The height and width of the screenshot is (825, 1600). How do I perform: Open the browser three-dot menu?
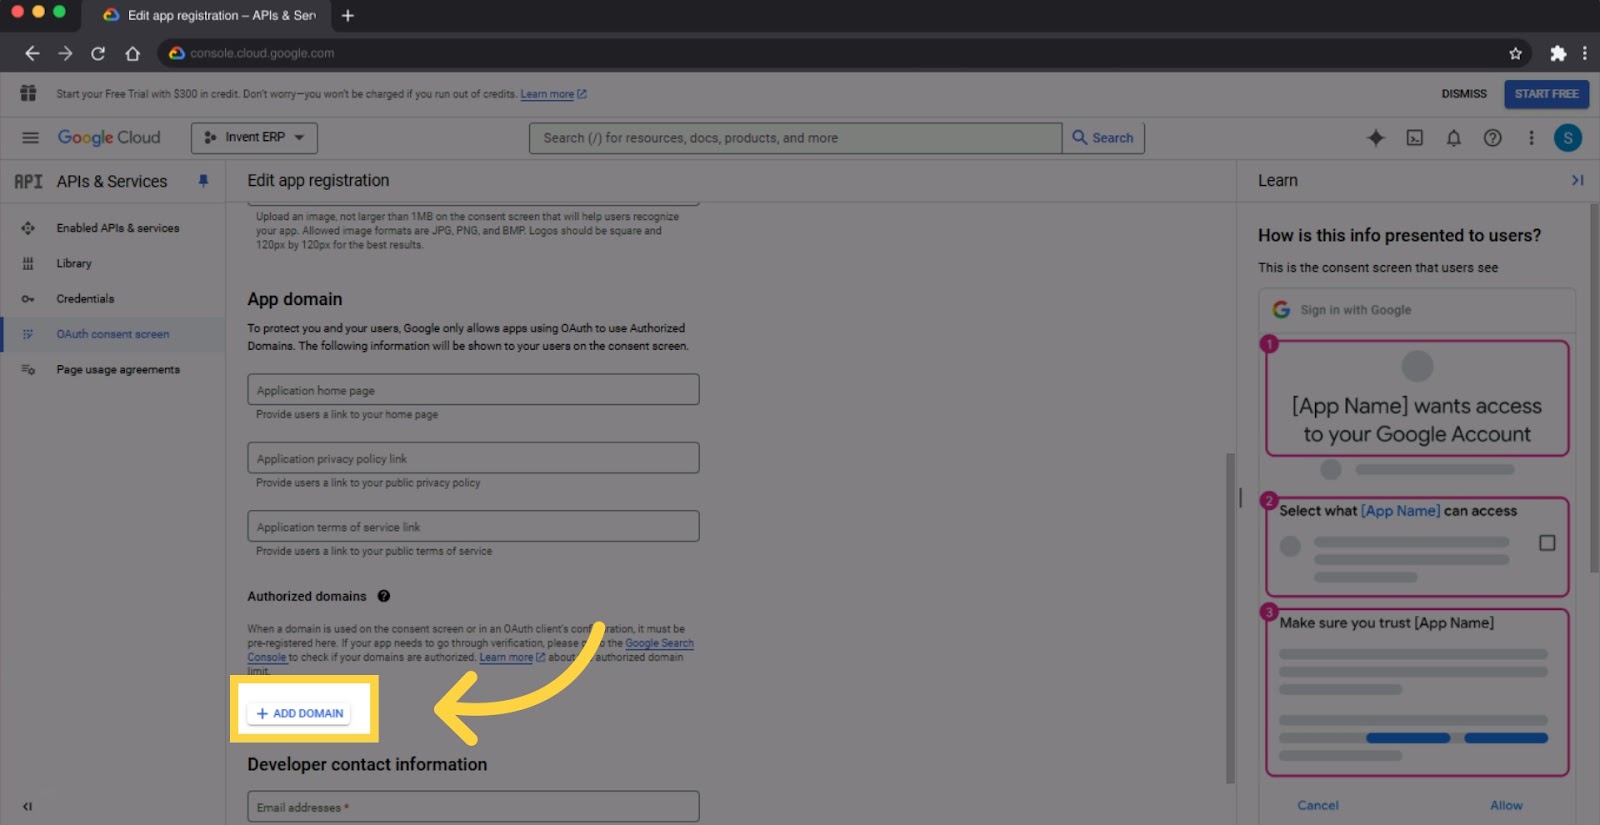pyautogui.click(x=1584, y=53)
